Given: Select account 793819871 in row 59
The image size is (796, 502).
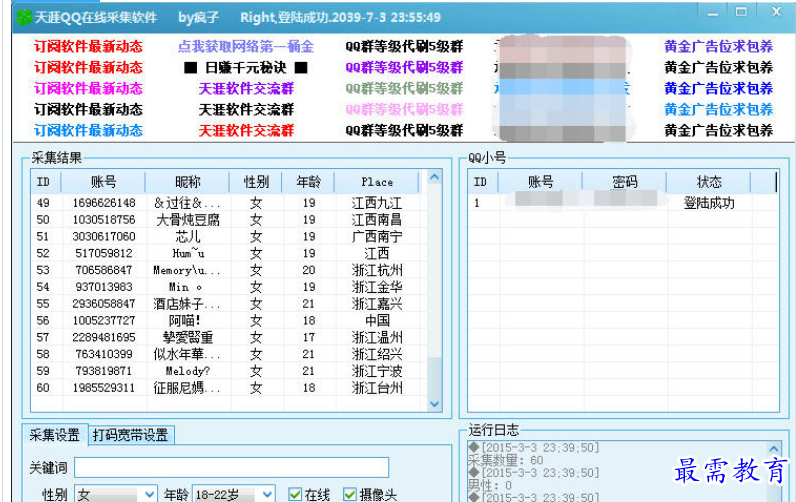Looking at the screenshot, I should [104, 371].
